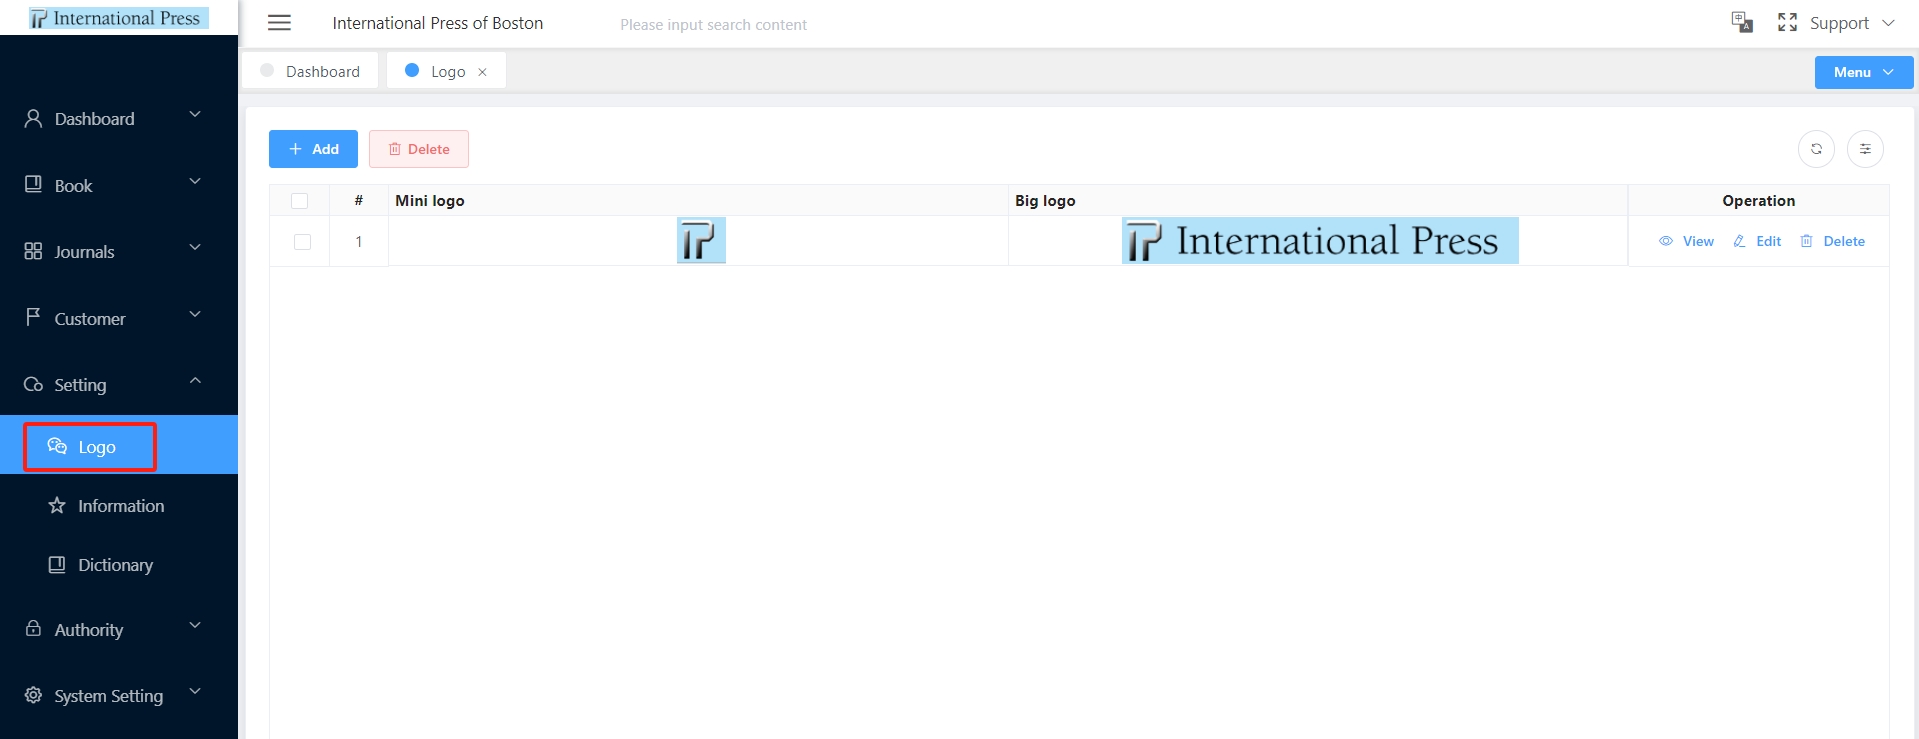Viewport: 1919px width, 739px height.
Task: Click the blue Add button
Action: [313, 149]
